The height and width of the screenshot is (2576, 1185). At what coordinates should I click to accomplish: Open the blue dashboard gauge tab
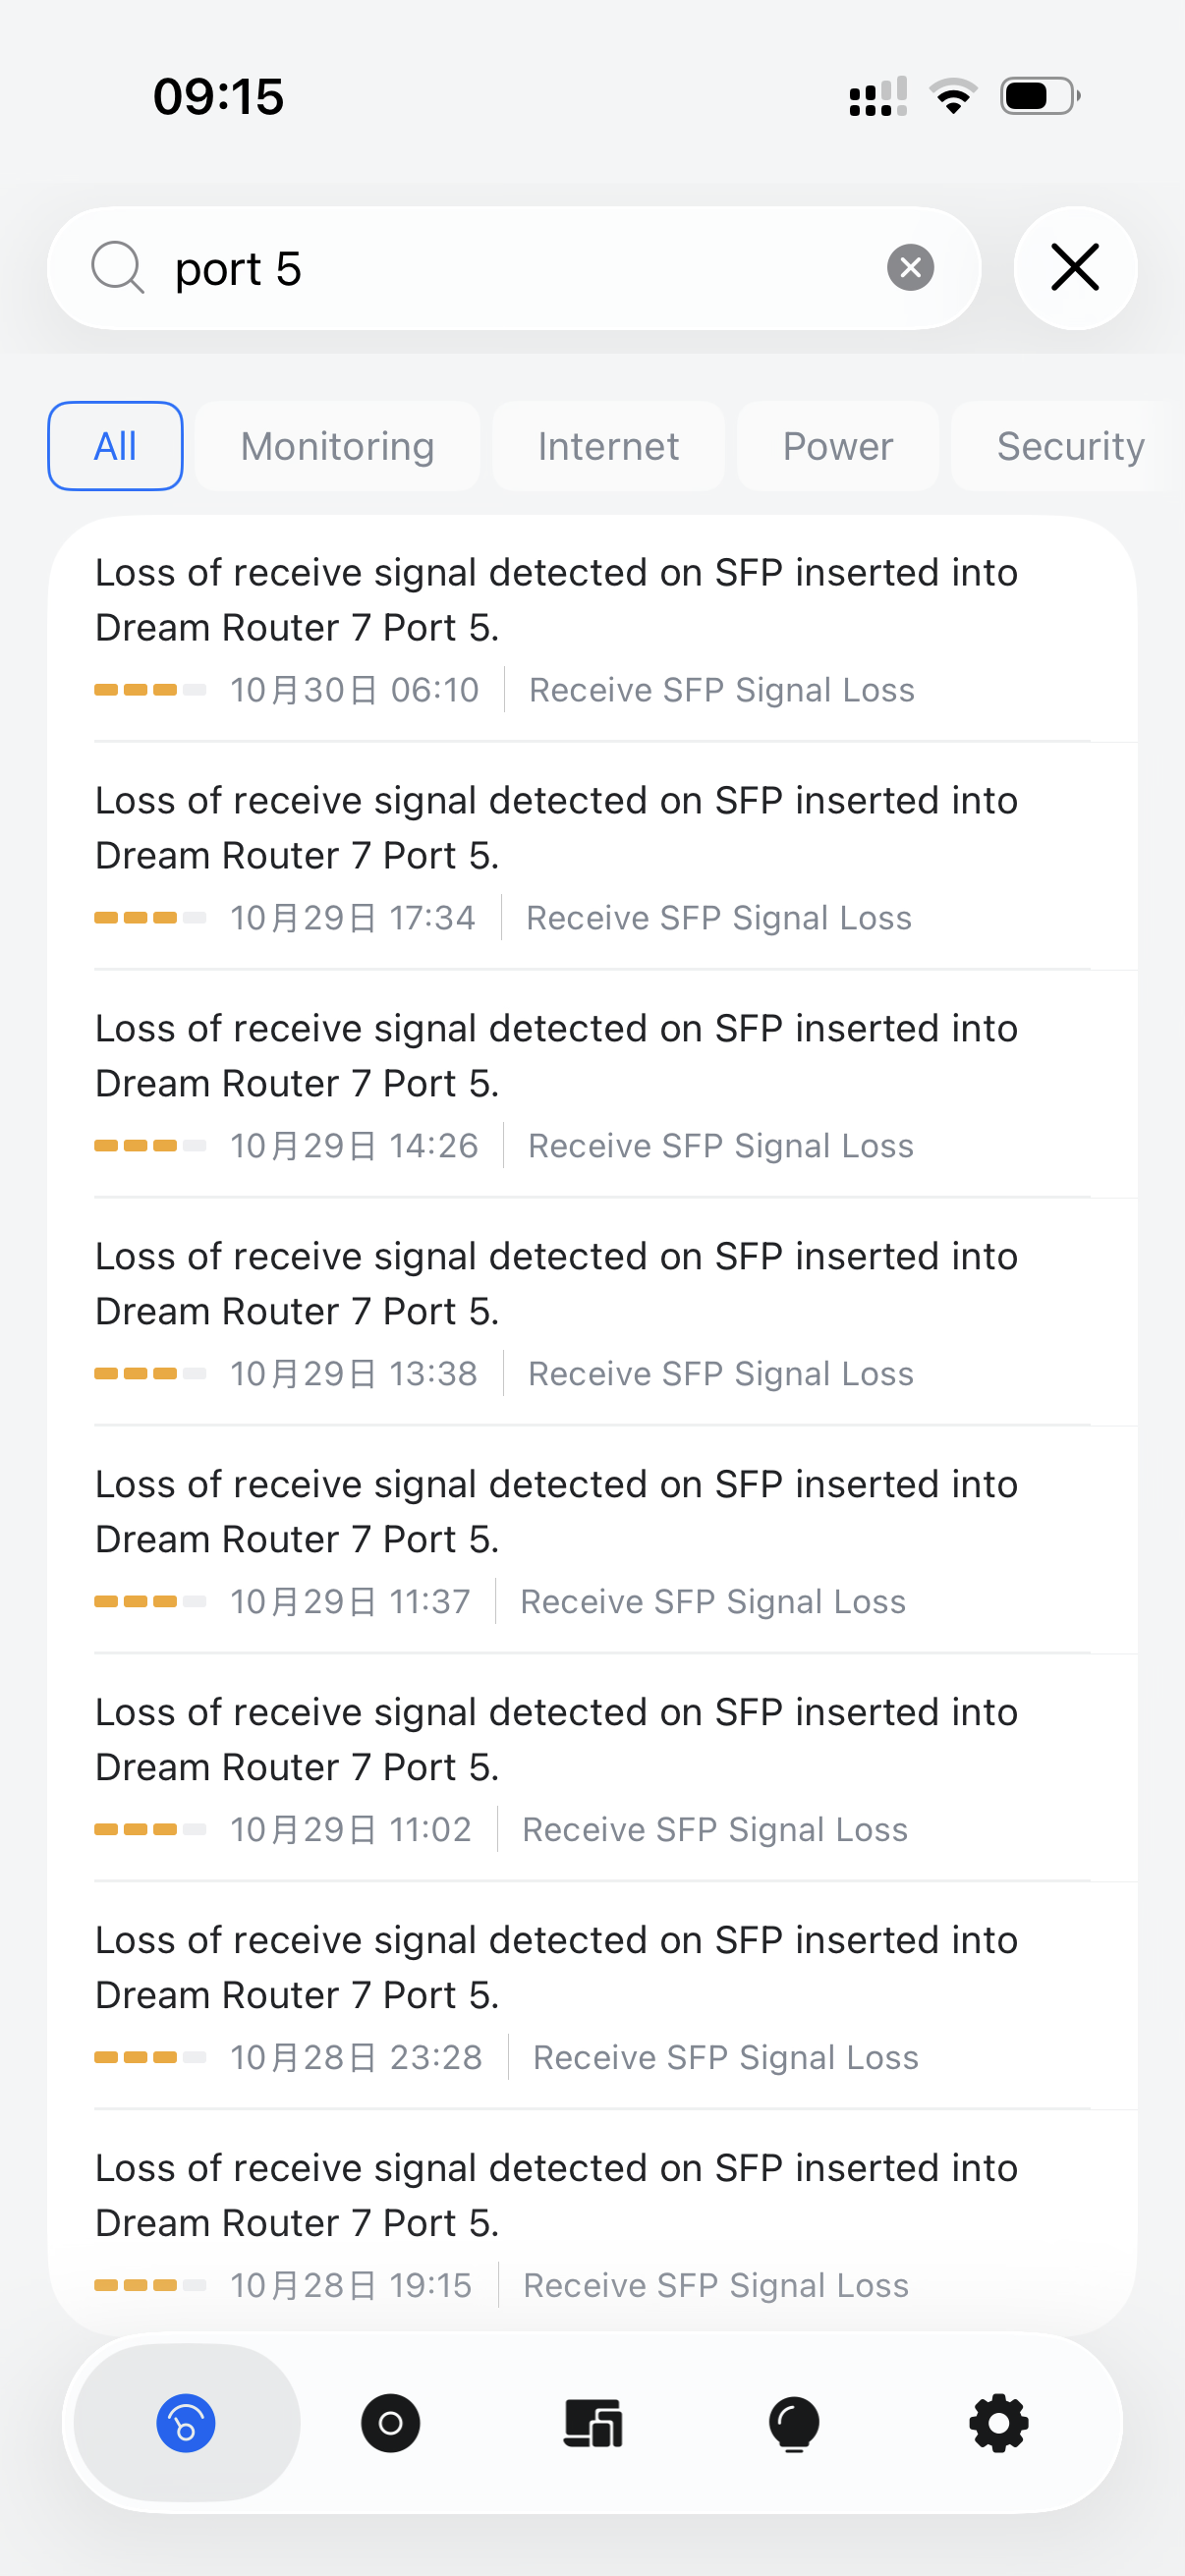pos(186,2423)
